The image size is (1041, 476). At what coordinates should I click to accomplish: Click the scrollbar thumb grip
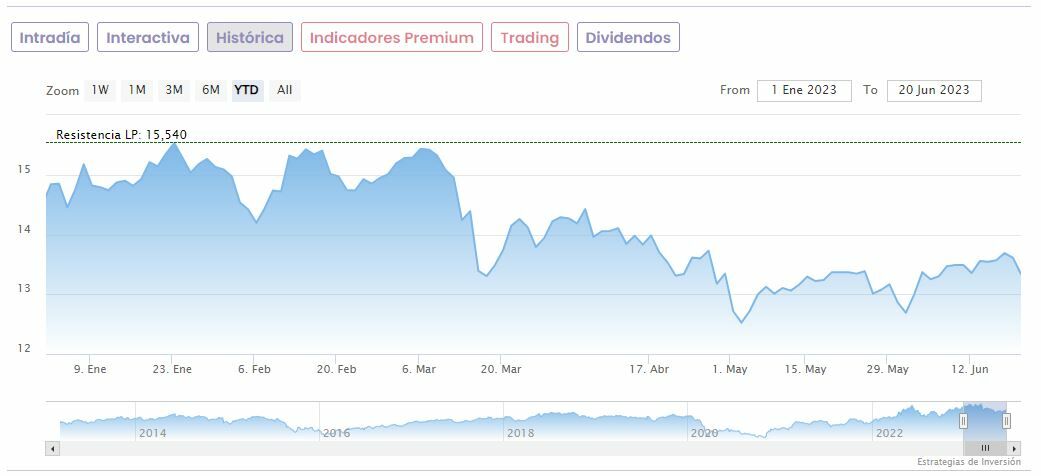click(x=985, y=448)
